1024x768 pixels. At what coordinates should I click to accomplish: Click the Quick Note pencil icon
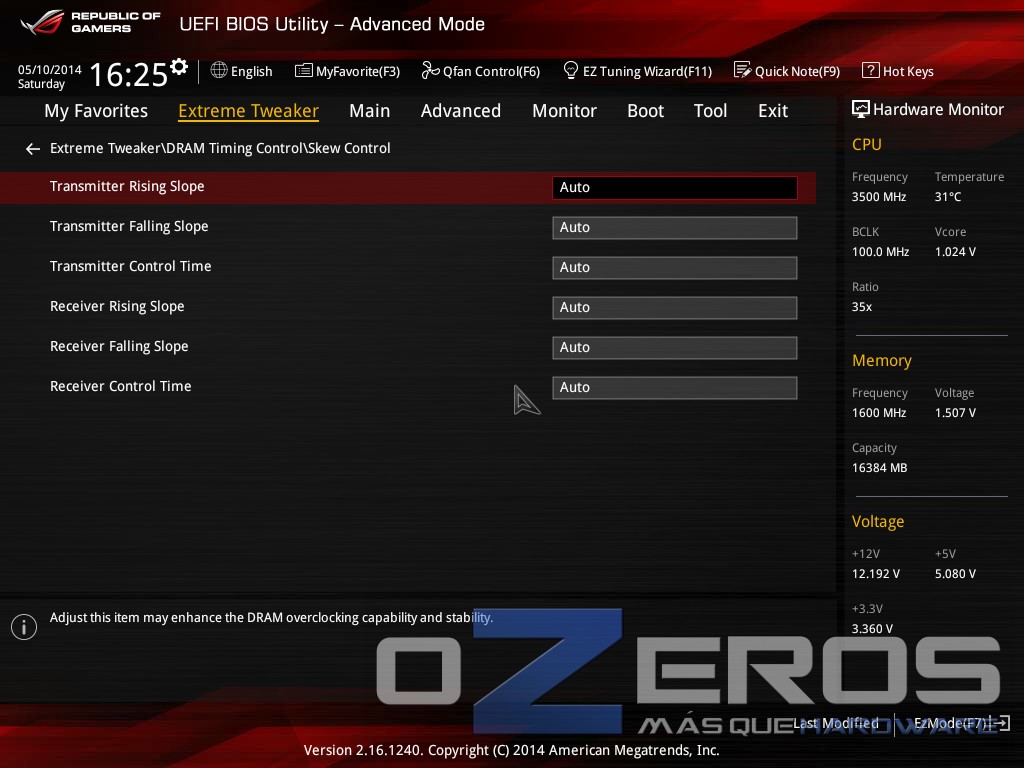(x=743, y=70)
